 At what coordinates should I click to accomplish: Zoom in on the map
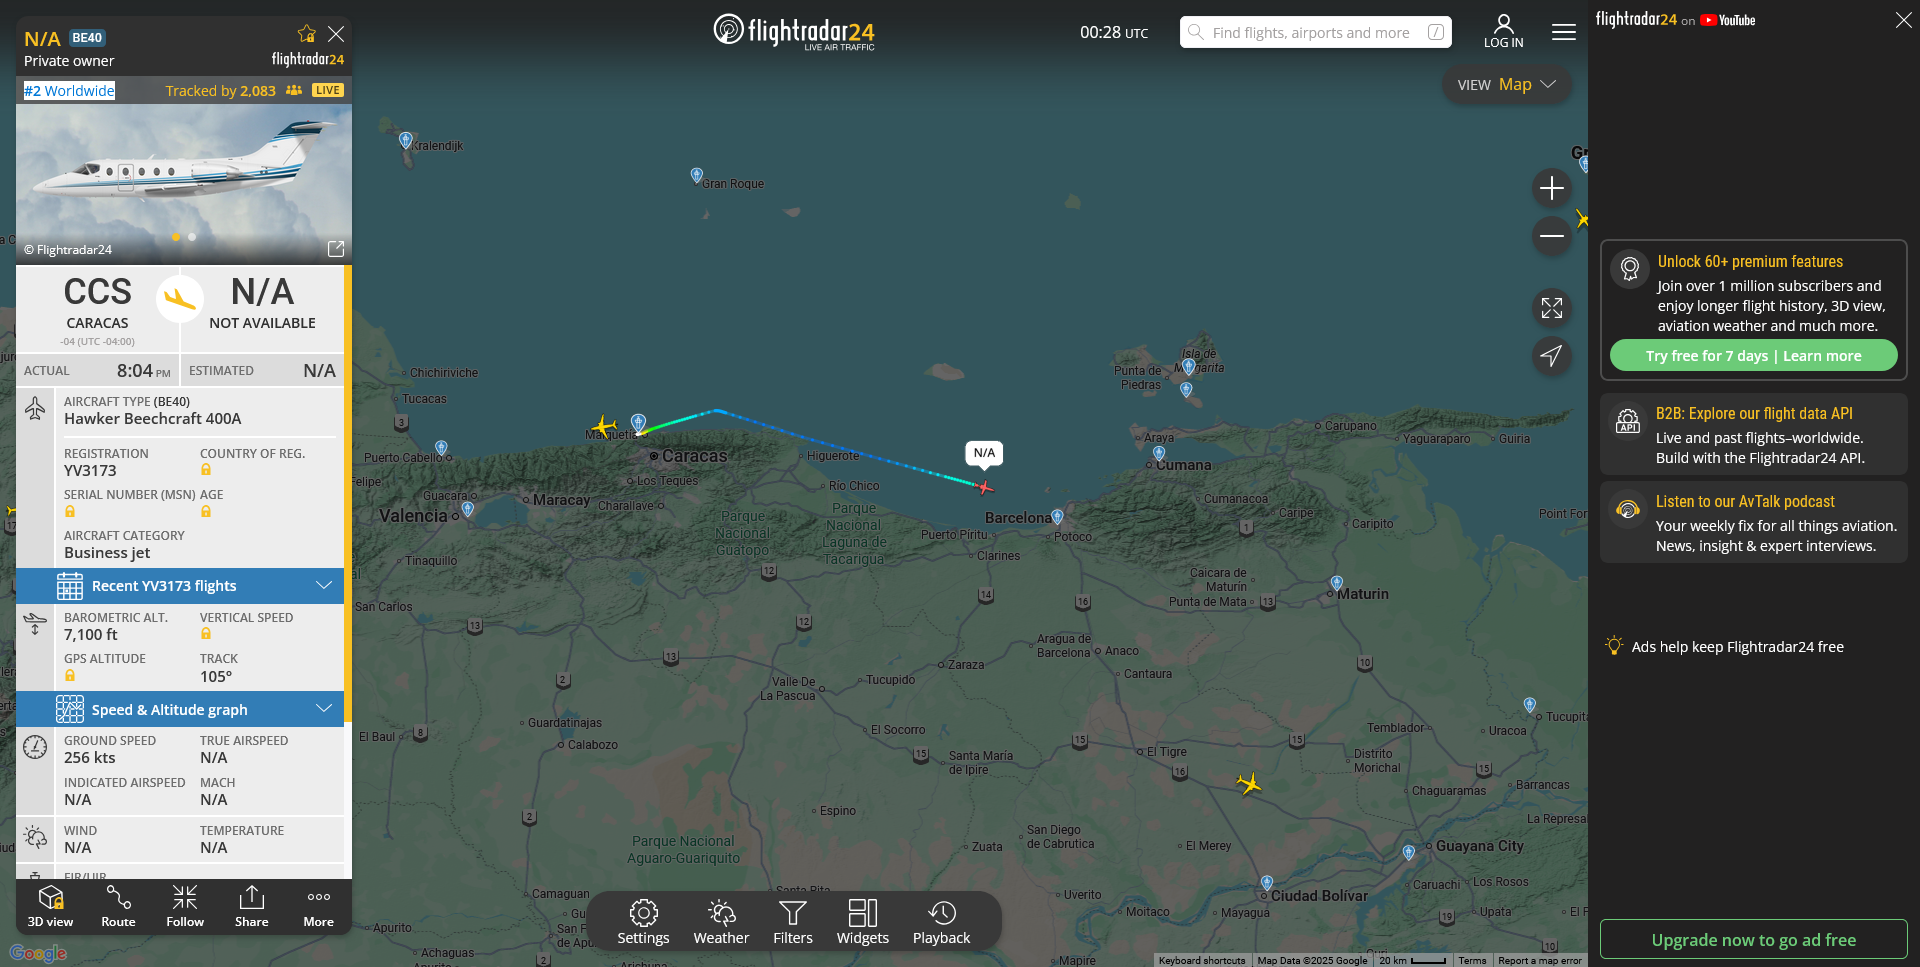[1551, 188]
